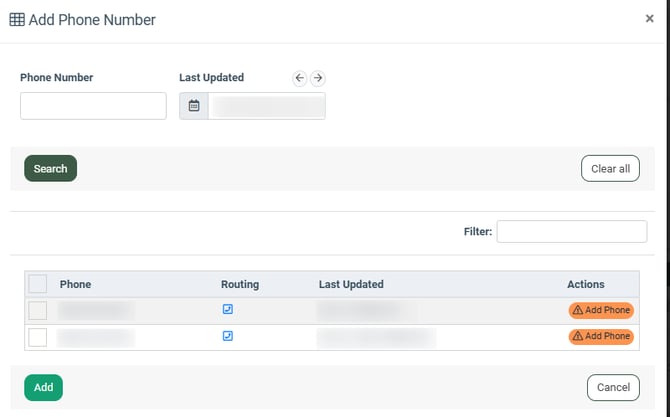670x417 pixels.
Task: Click the green Search button
Action: pos(50,169)
